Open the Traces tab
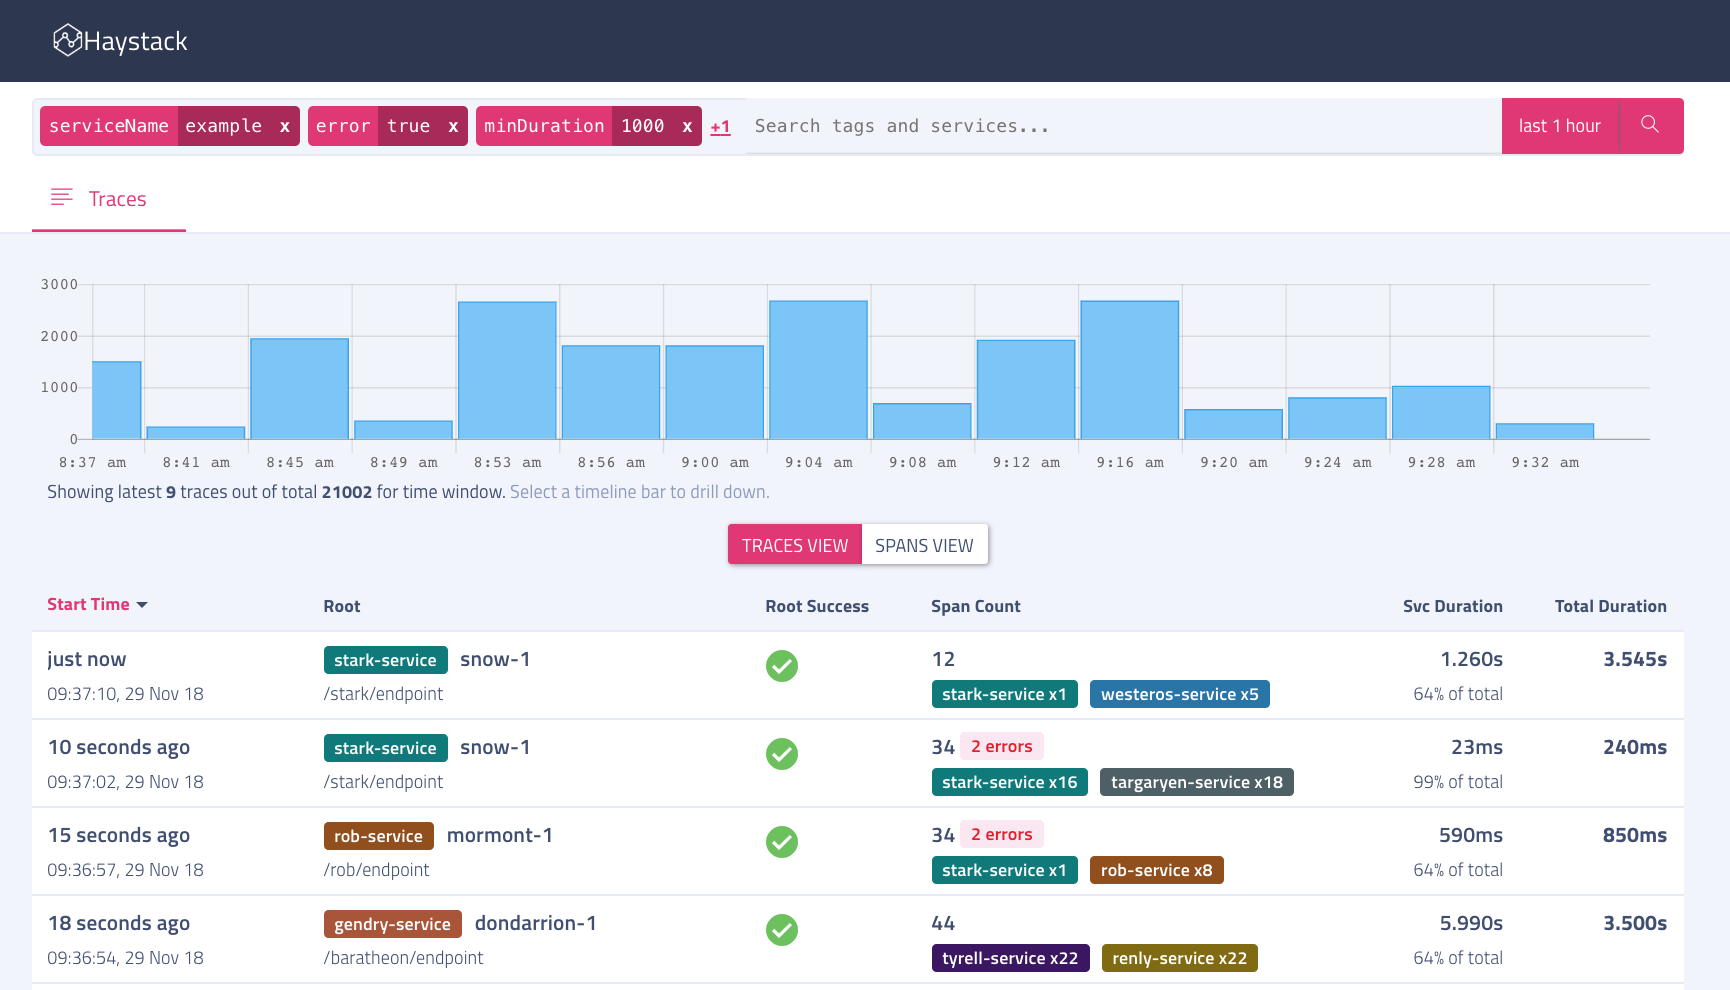Screen dimensions: 1730x990 (x=109, y=198)
